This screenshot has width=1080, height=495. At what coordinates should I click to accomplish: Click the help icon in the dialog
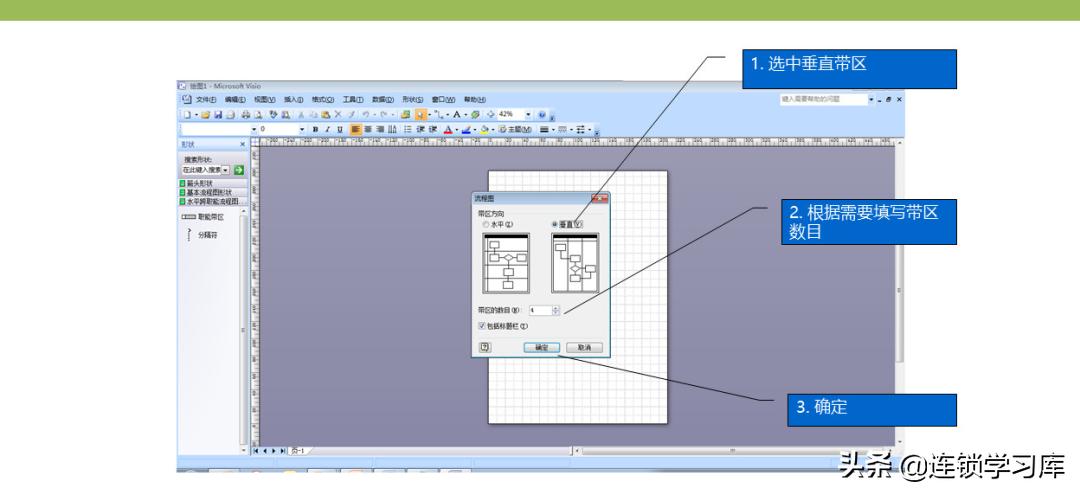(x=485, y=347)
